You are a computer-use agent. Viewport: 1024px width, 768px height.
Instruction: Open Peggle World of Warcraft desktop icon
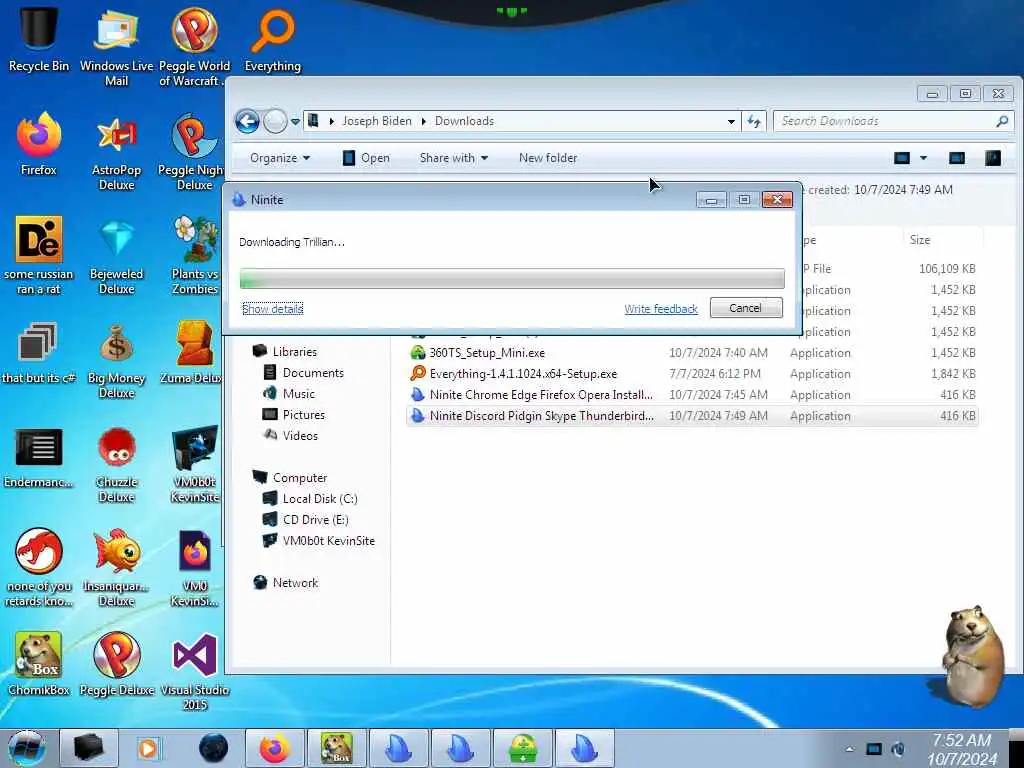194,46
